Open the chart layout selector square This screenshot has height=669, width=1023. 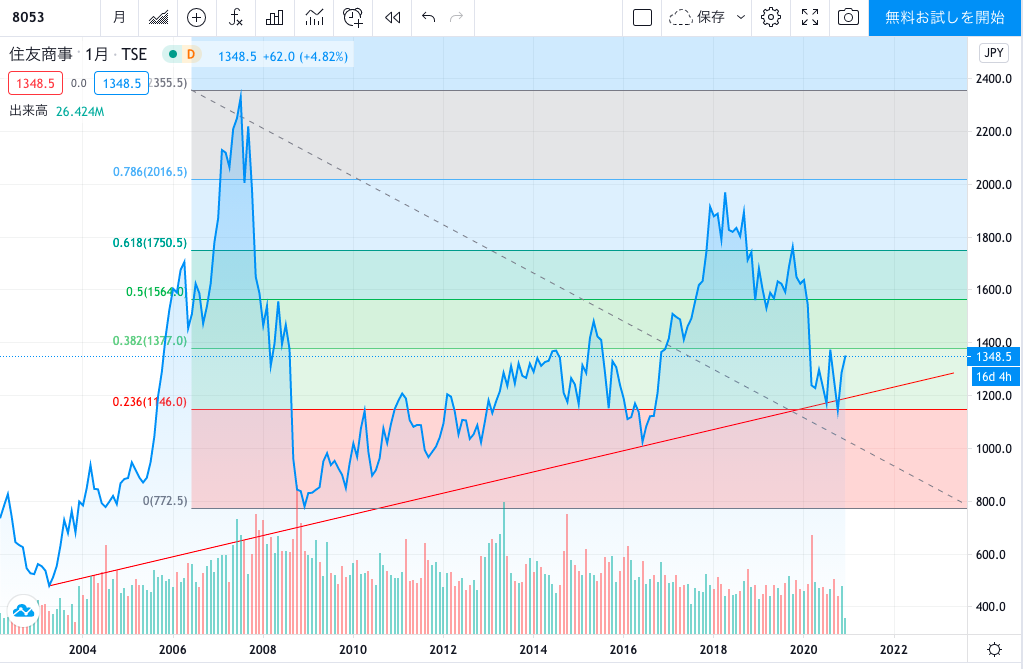[x=643, y=18]
